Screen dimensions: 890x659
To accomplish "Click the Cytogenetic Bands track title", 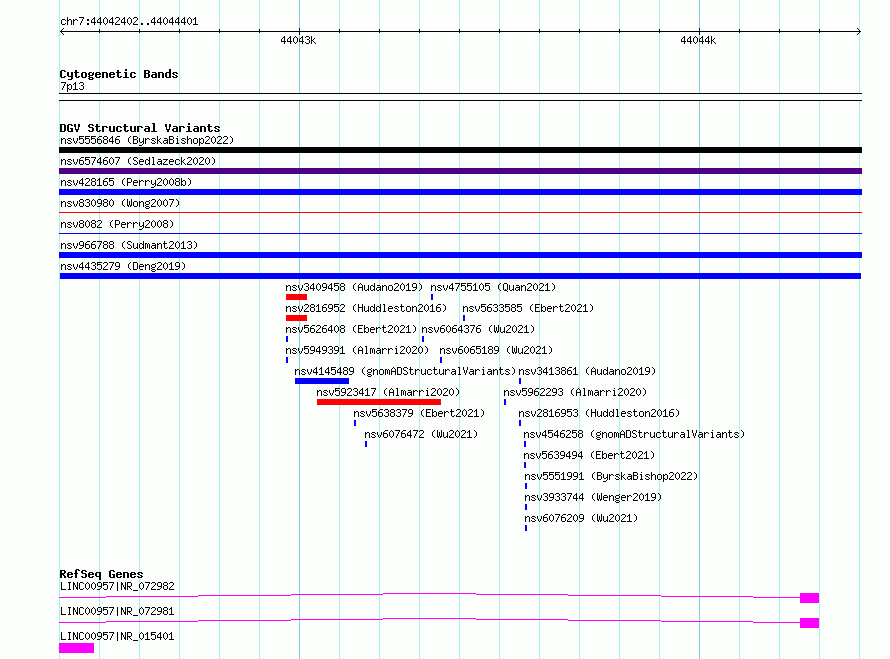I will (119, 74).
